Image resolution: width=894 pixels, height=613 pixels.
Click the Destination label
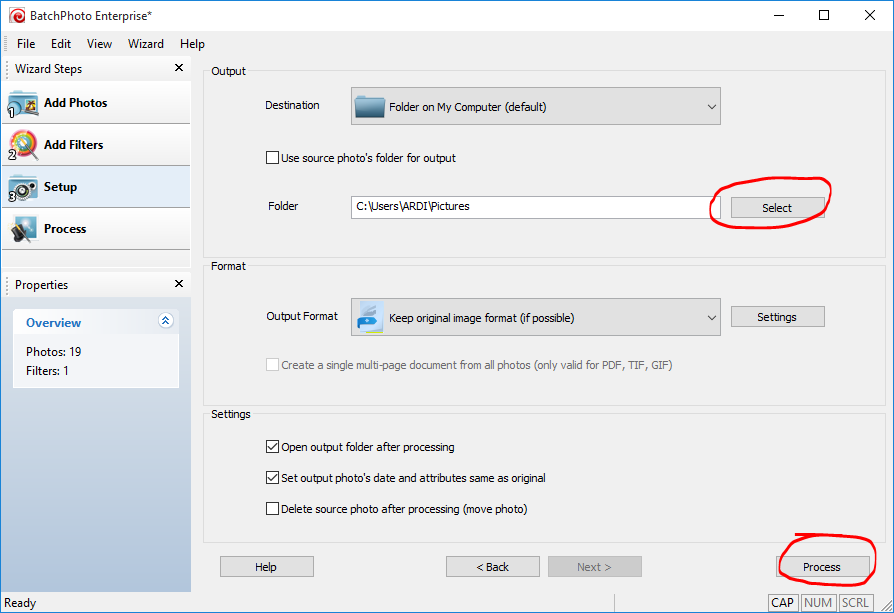tap(292, 105)
